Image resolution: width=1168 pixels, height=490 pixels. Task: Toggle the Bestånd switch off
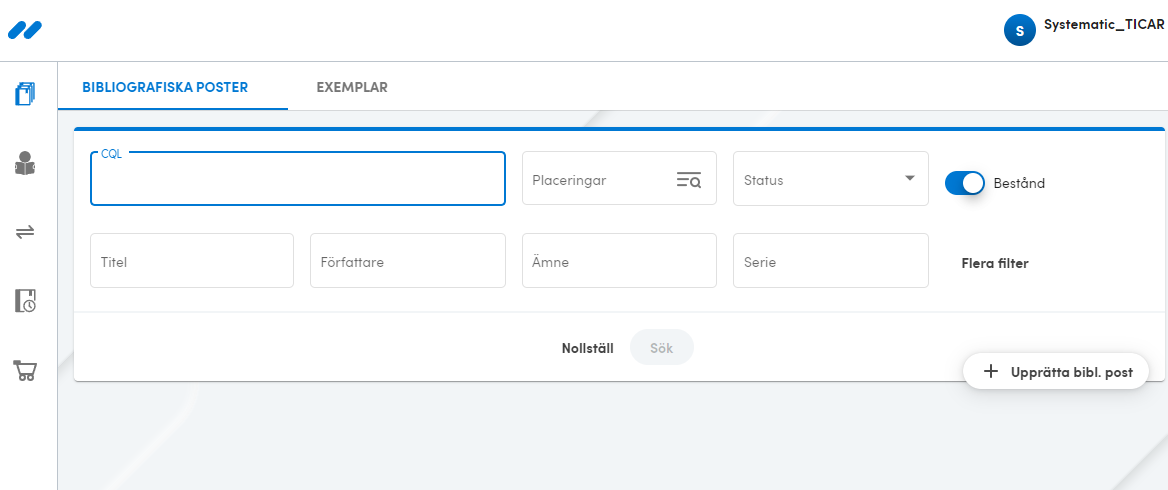965,182
